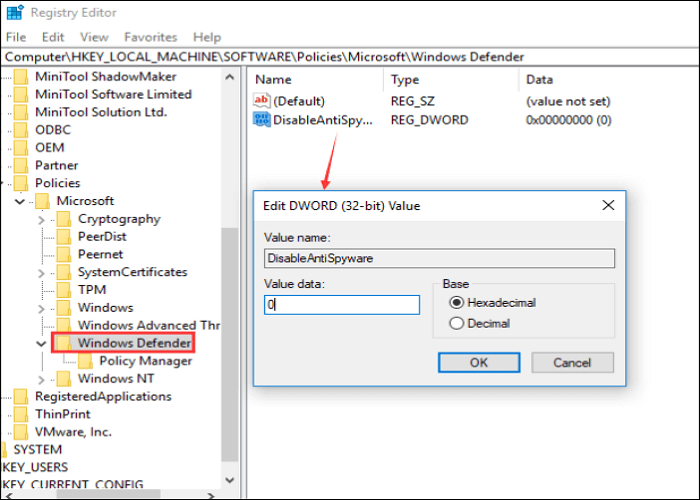Cancel the Edit DWORD dialog

point(572,362)
